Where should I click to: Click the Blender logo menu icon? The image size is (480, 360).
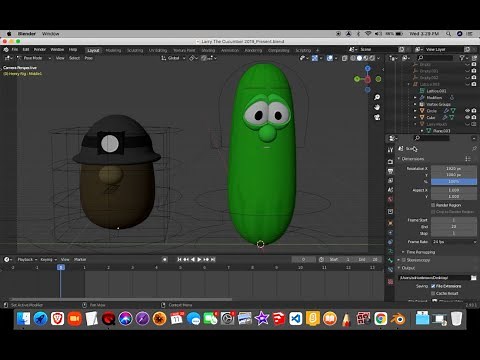click(x=6, y=50)
